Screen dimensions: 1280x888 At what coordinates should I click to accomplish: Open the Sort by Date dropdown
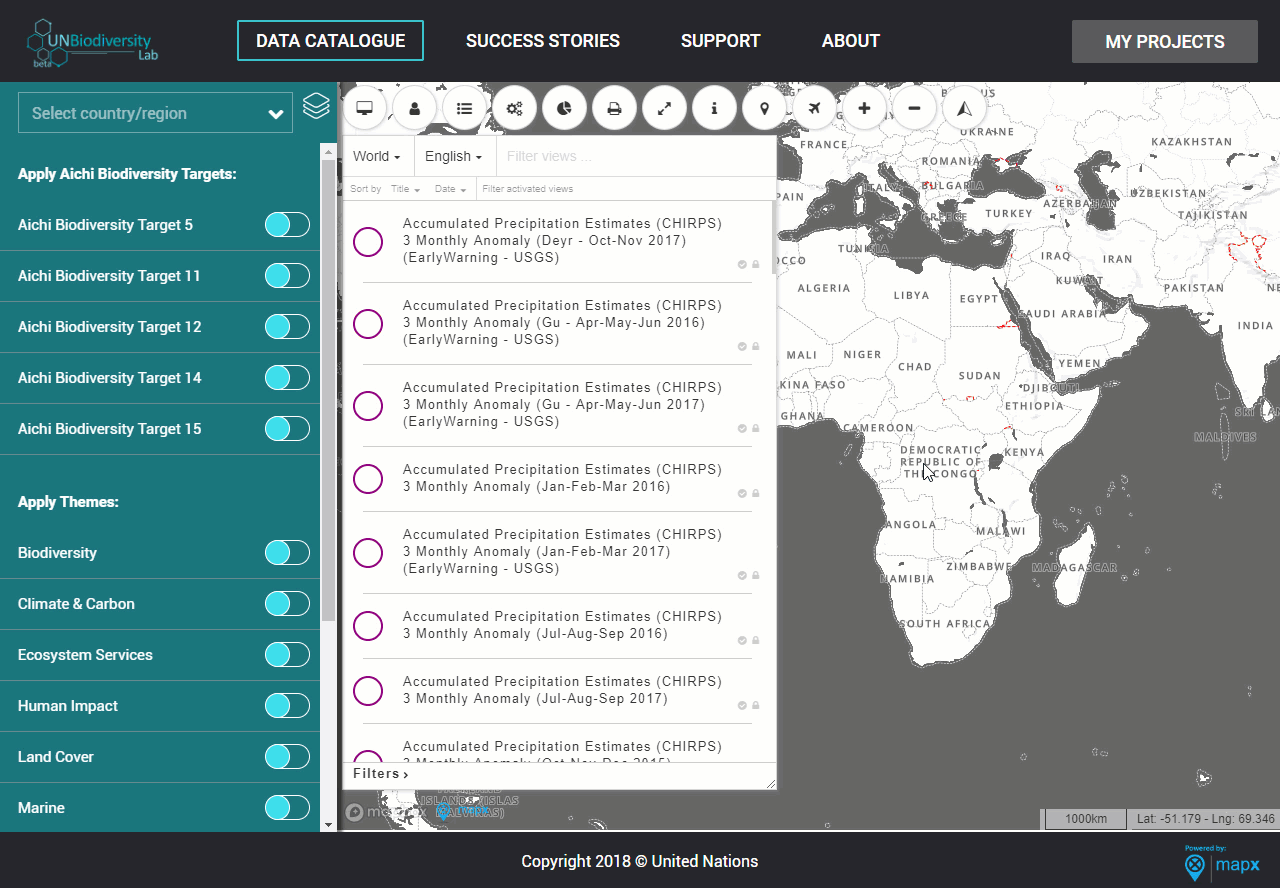coord(448,189)
